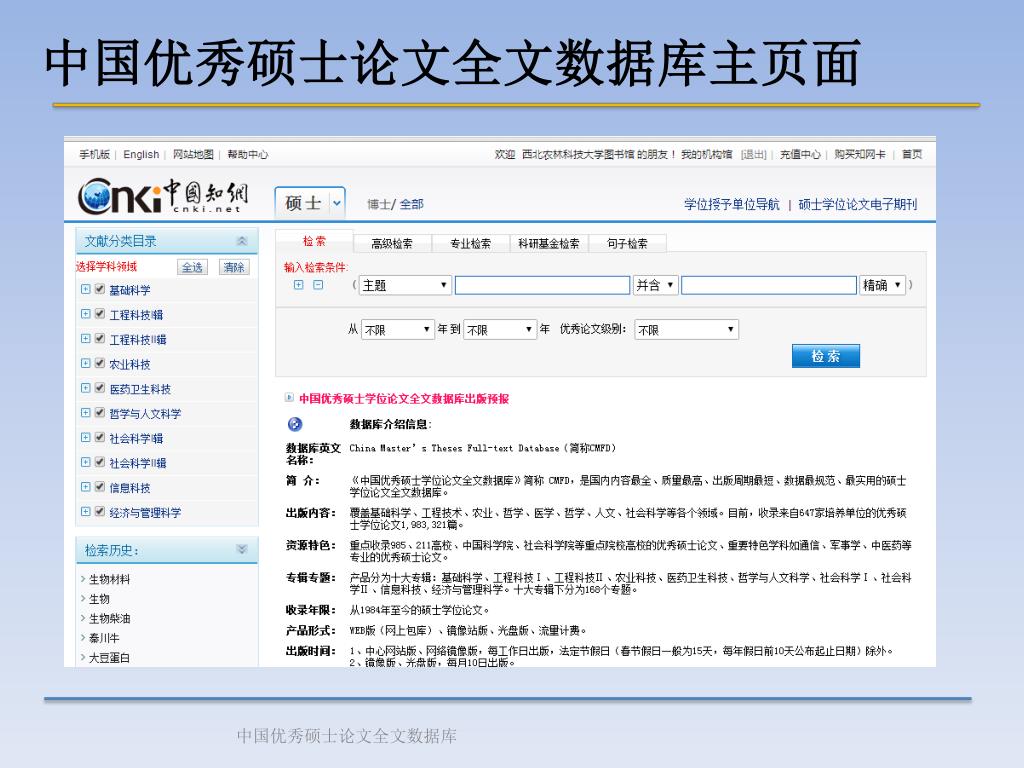Screen dimensions: 1024x768
Task: Open the 购买知网卡 link
Action: [860, 154]
